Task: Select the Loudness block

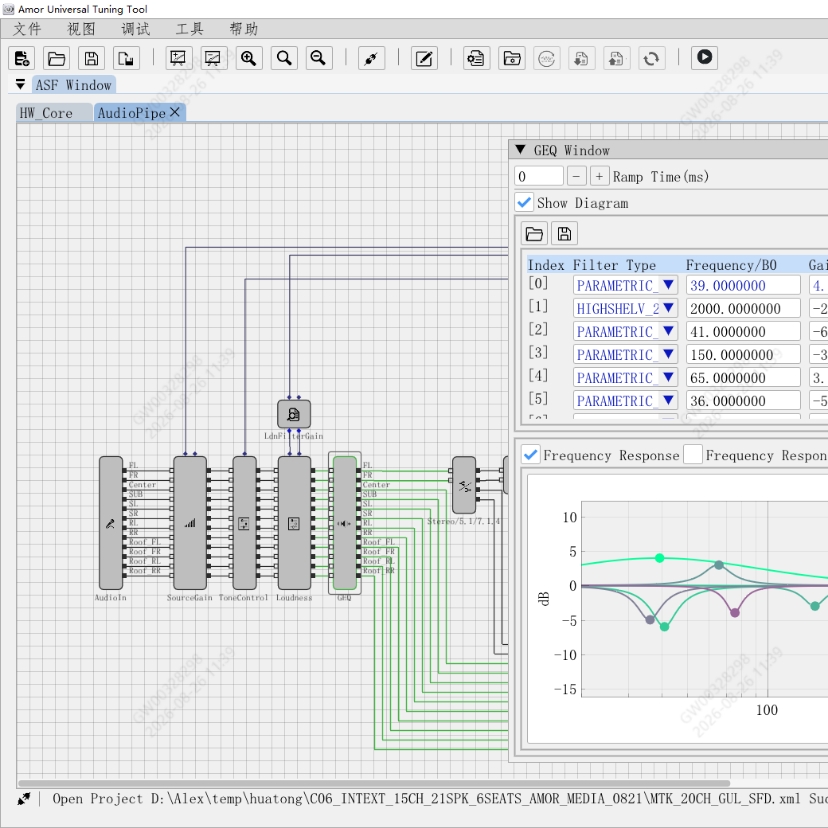Action: click(294, 523)
